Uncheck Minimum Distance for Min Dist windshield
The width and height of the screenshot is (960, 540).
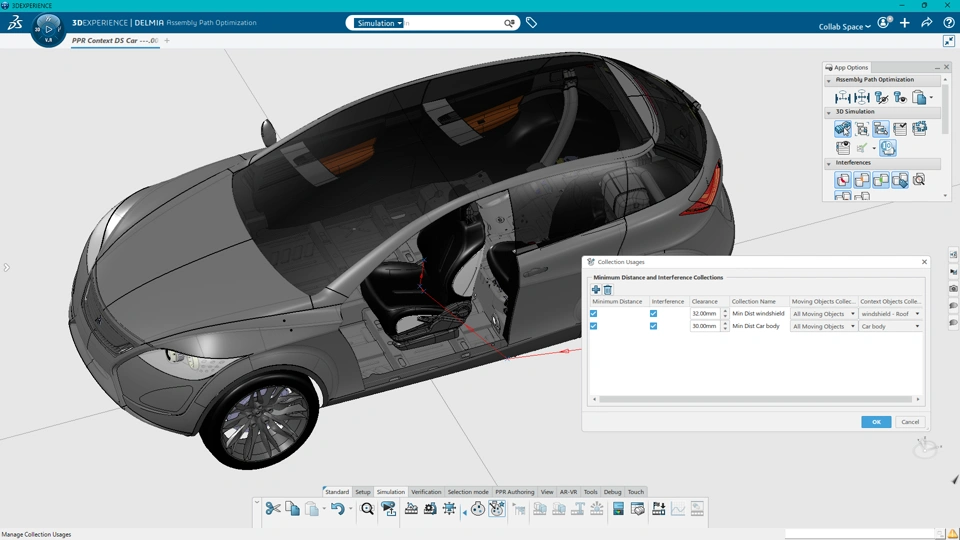pyautogui.click(x=594, y=314)
